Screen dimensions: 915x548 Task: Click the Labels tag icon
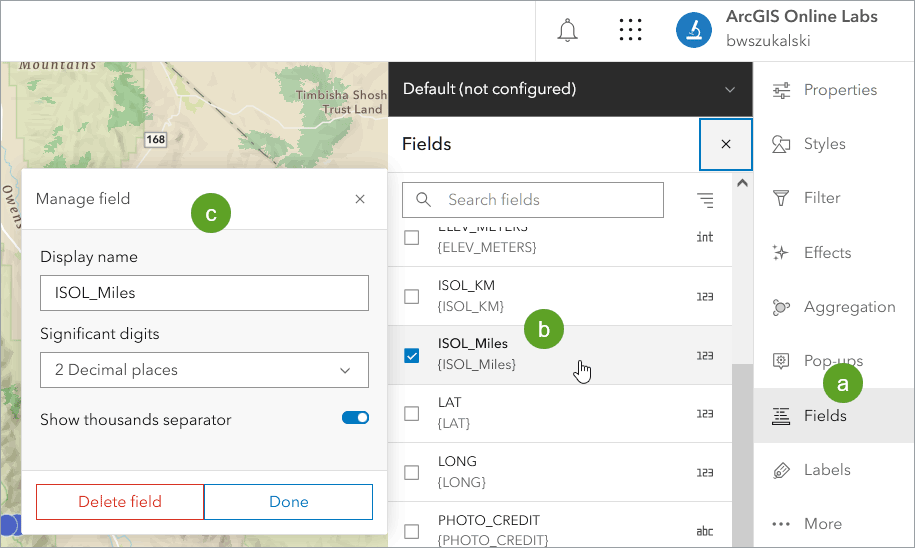point(781,470)
